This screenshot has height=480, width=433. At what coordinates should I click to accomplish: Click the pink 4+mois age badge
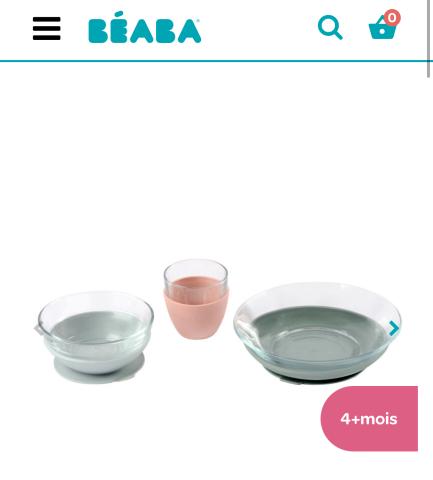pyautogui.click(x=369, y=419)
